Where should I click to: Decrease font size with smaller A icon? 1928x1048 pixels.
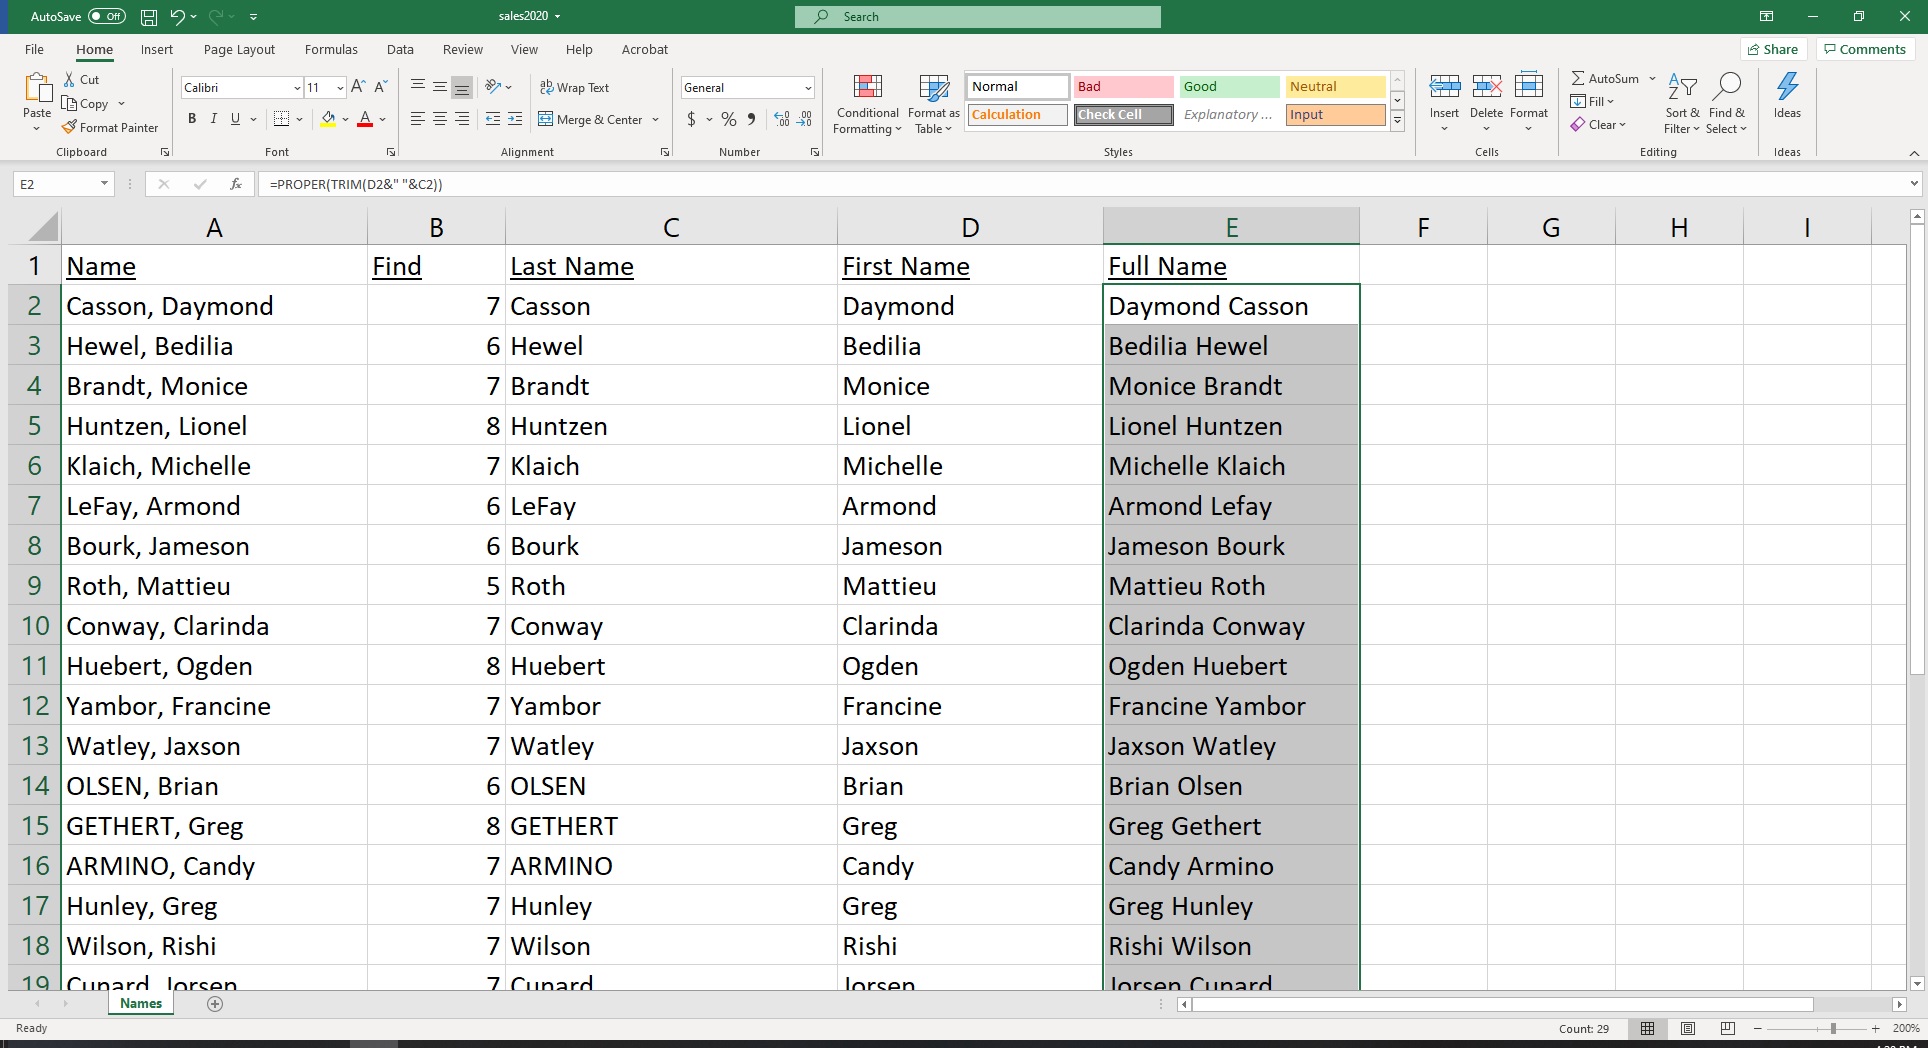tap(380, 87)
